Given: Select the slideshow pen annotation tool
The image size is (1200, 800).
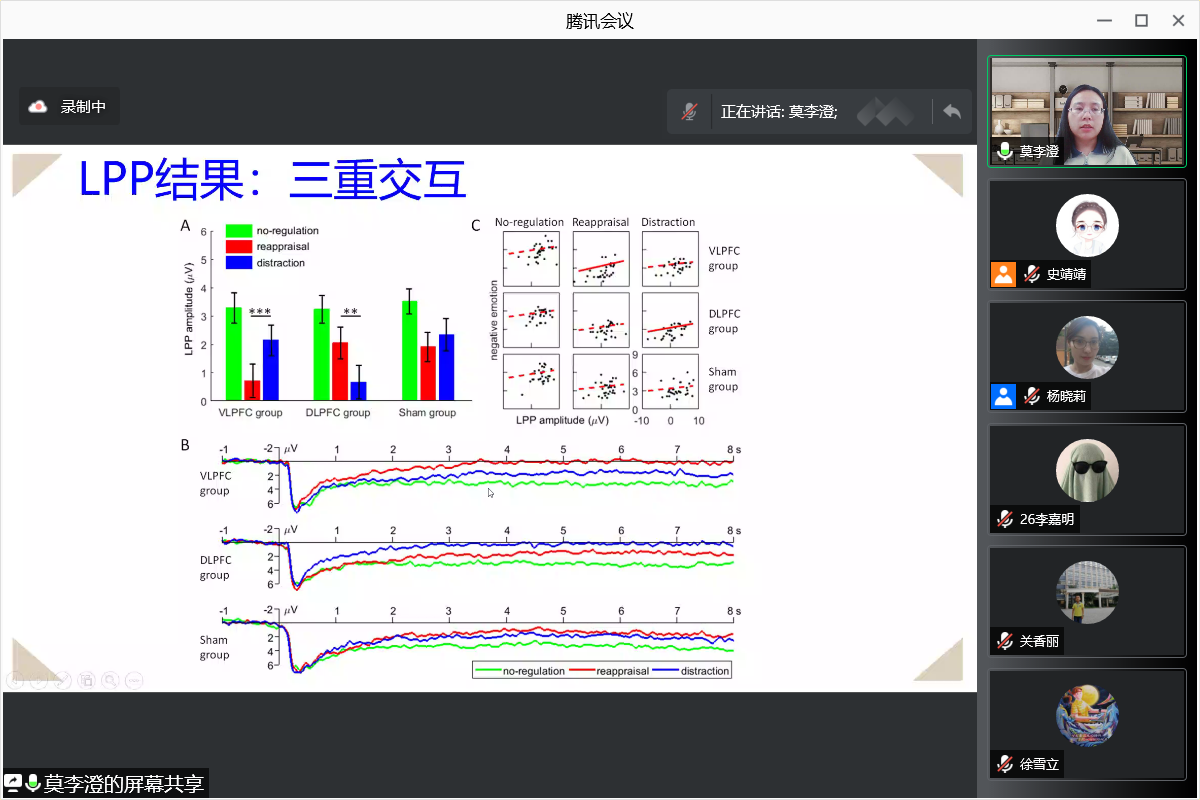Looking at the screenshot, I should 63,681.
